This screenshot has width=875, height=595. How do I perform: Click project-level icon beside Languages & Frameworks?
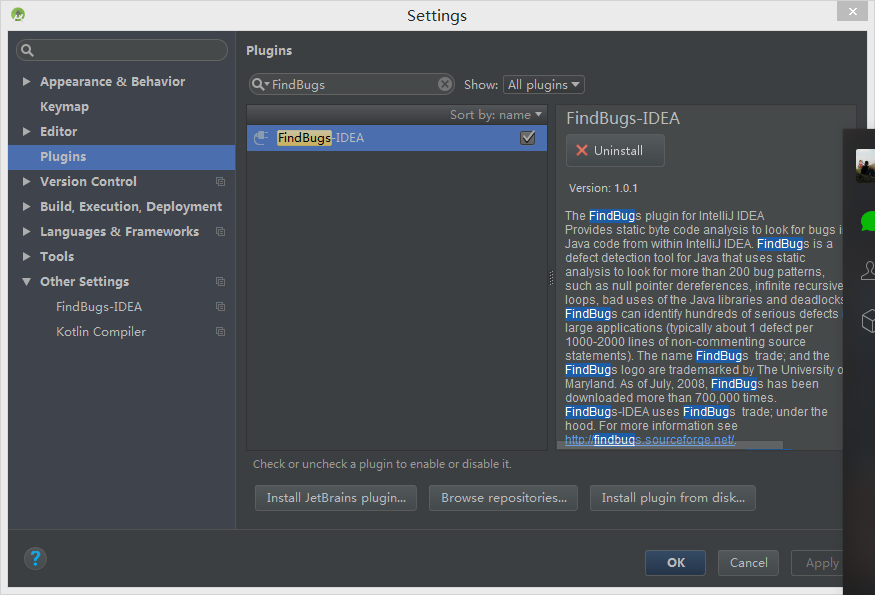click(x=220, y=232)
